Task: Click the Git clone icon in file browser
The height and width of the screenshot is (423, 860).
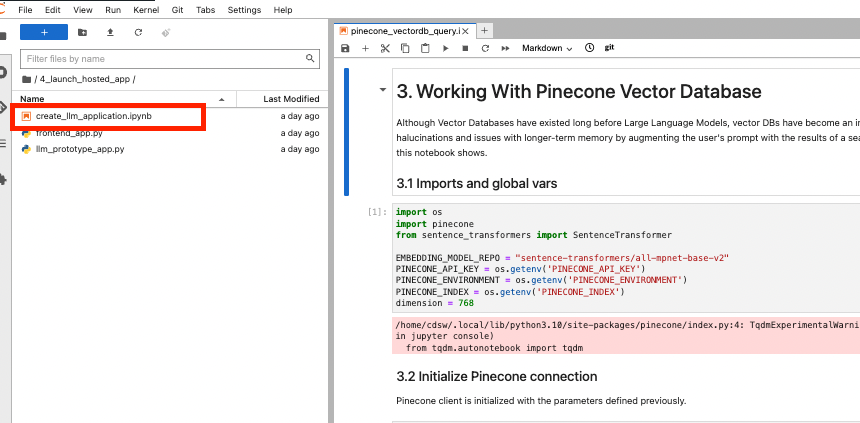Action: coord(166,32)
